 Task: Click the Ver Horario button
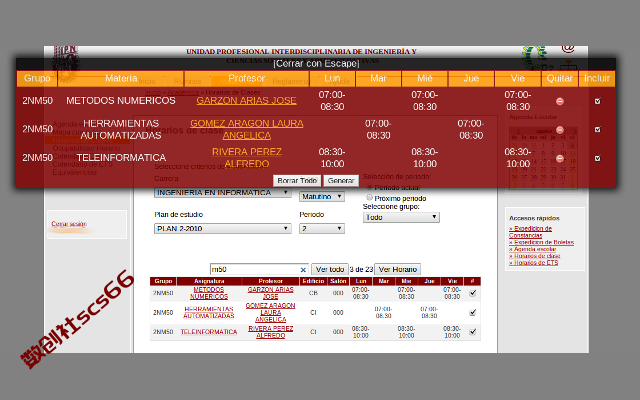coord(398,269)
